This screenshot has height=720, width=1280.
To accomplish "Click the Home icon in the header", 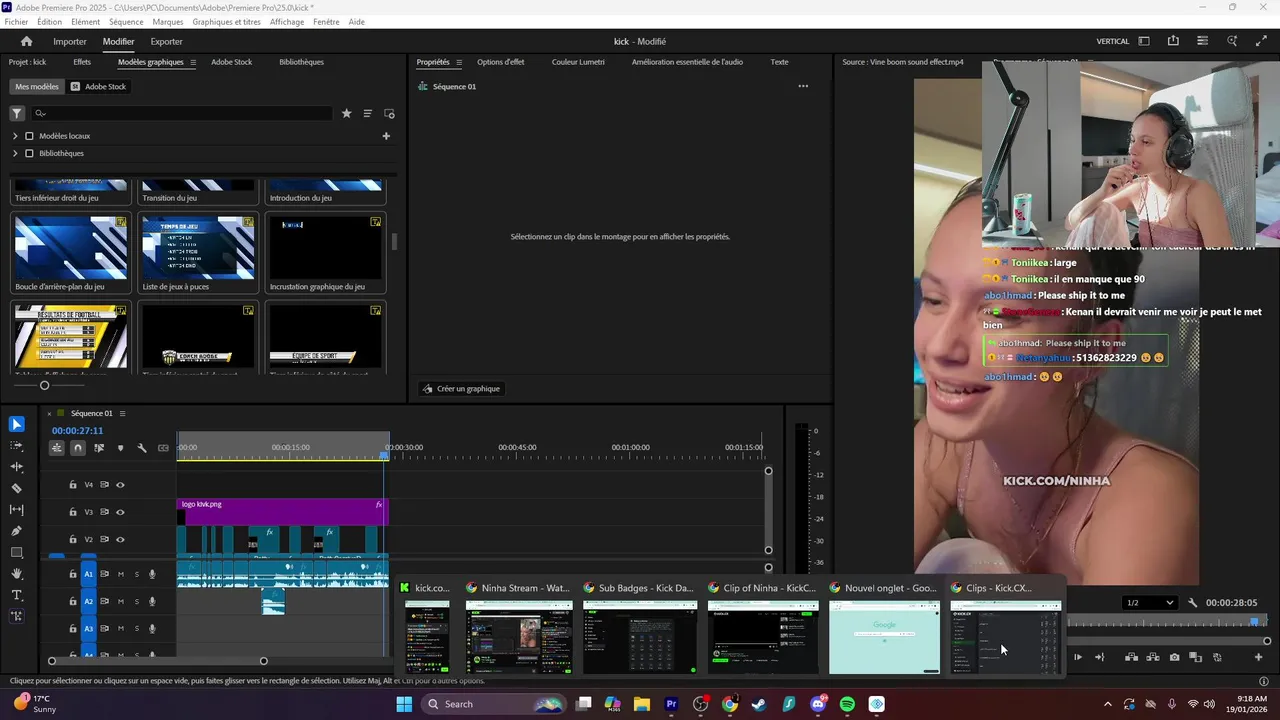I will [26, 41].
